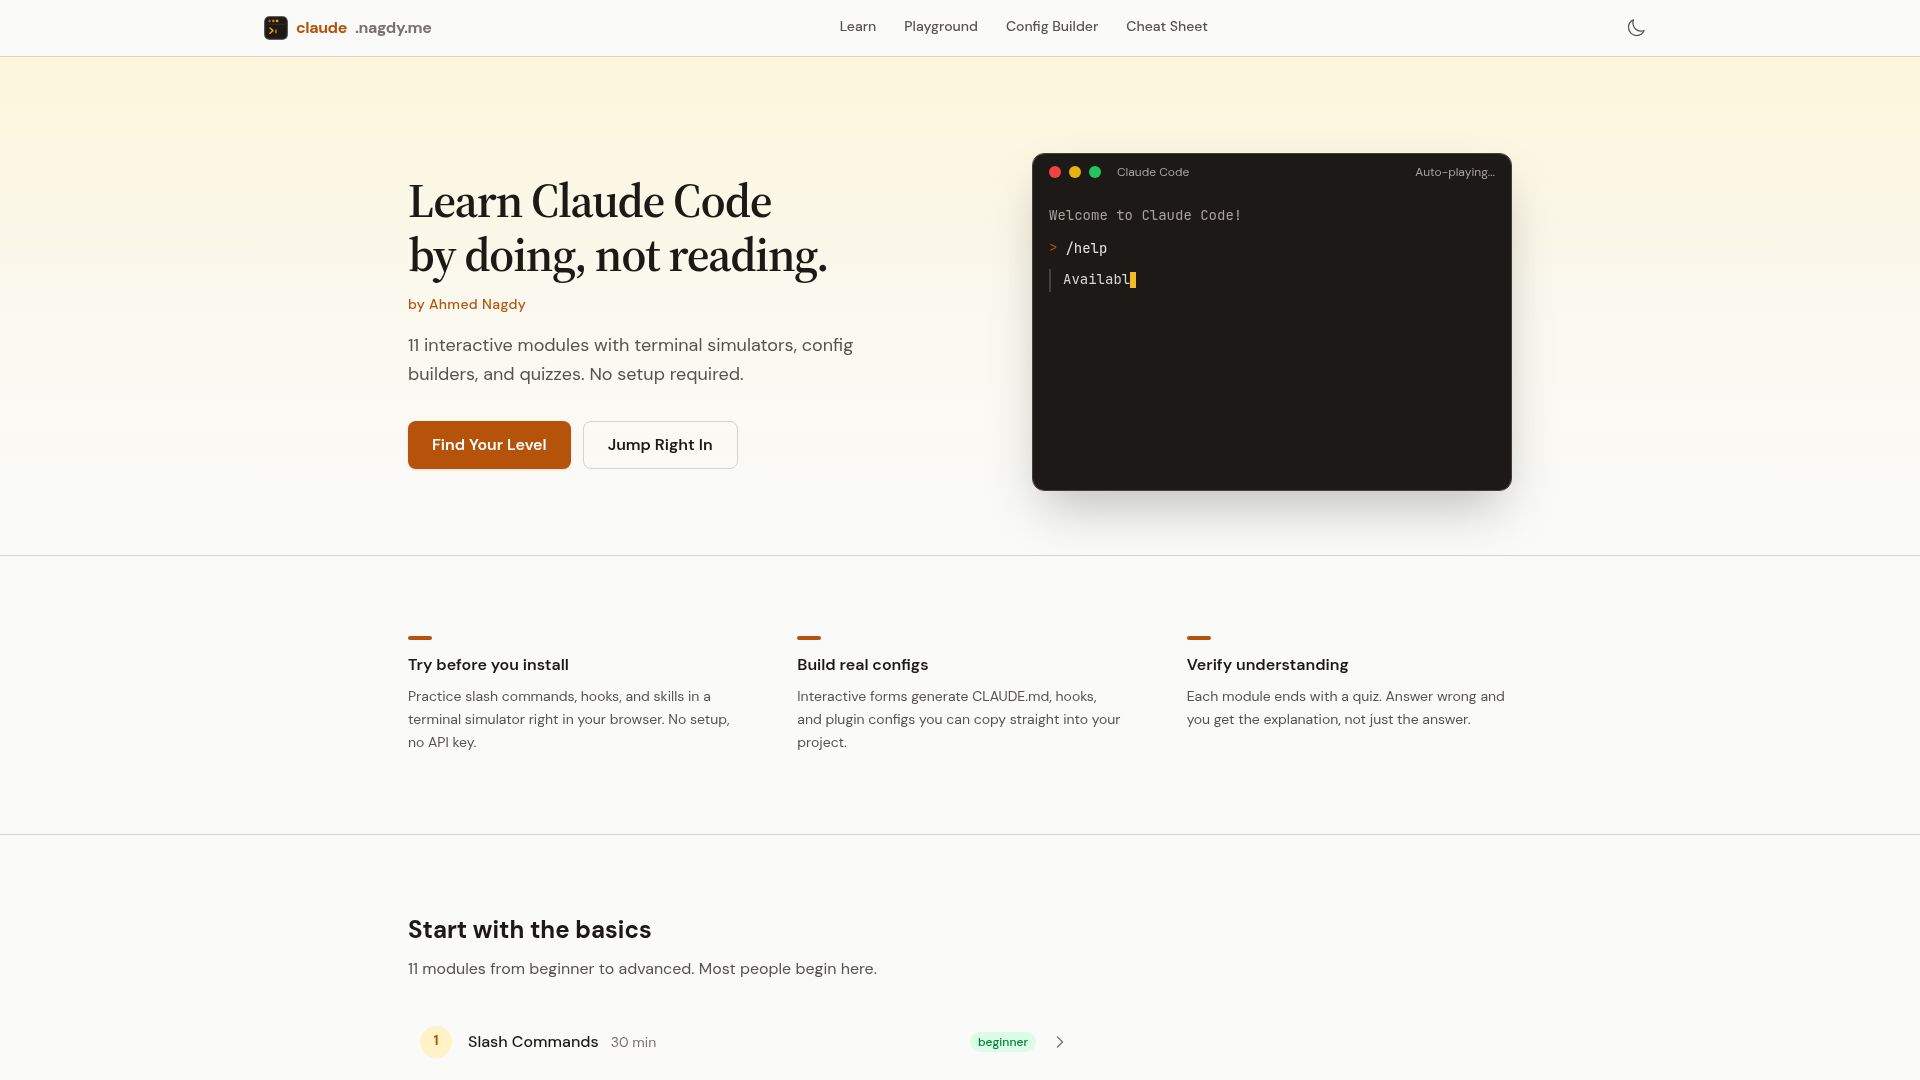Click the Build real configs heading
The width and height of the screenshot is (1920, 1080).
tap(862, 665)
